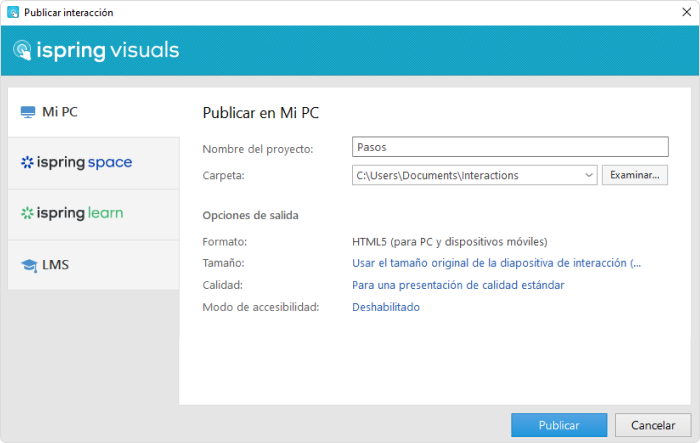Viewport: 700px width, 443px height.
Task: Click the Carpeta label
Action: [223, 176]
